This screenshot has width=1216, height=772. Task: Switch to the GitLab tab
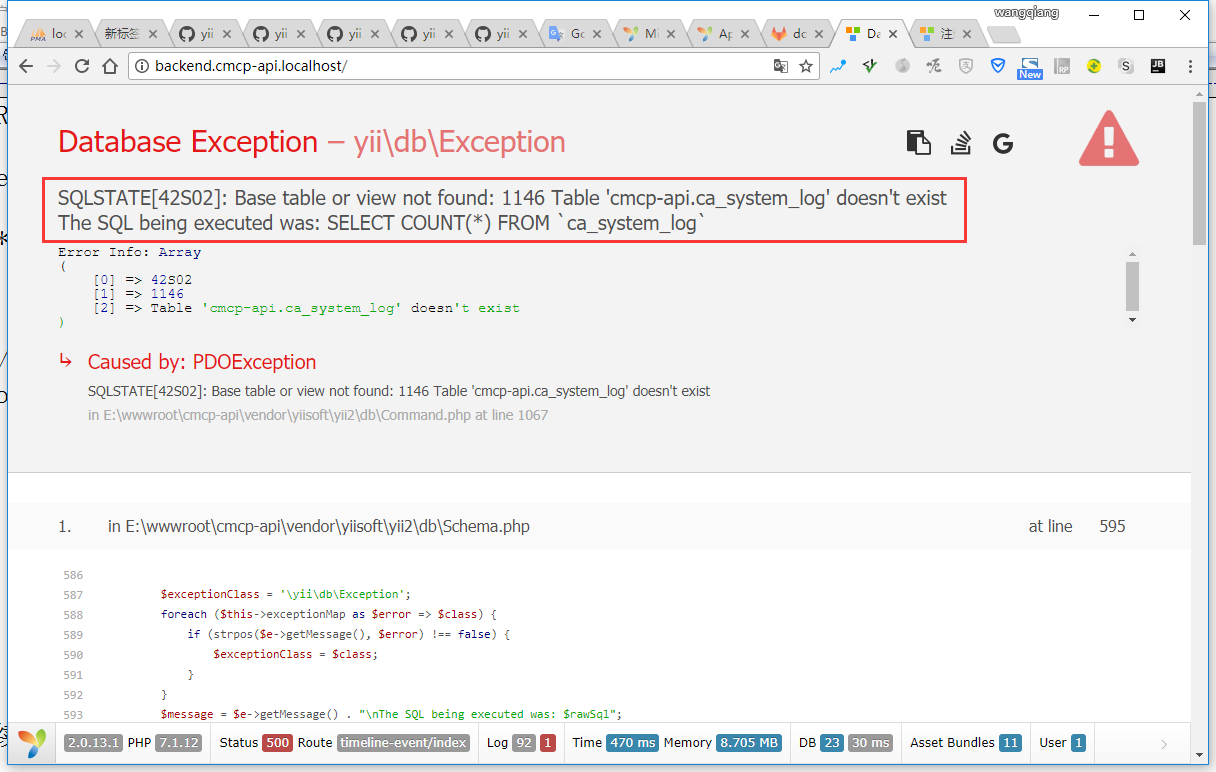(789, 34)
